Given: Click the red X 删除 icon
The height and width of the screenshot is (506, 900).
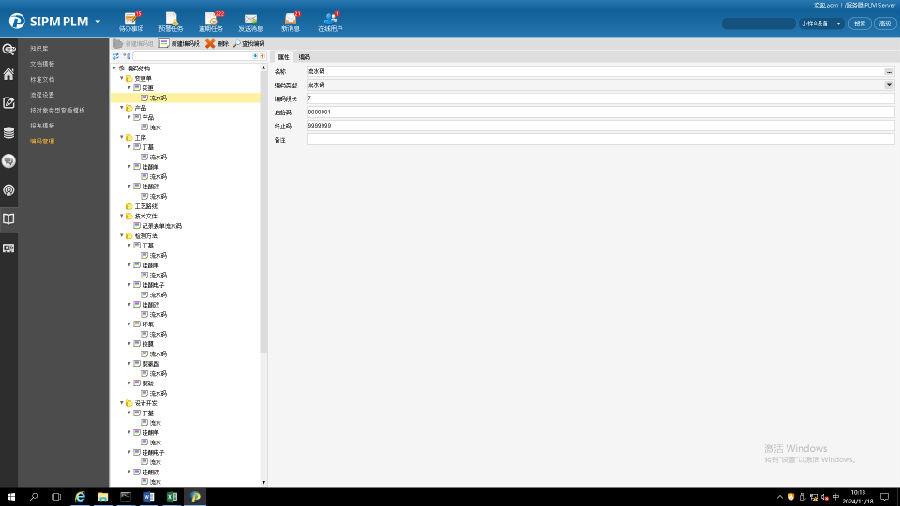Looking at the screenshot, I should (210, 44).
